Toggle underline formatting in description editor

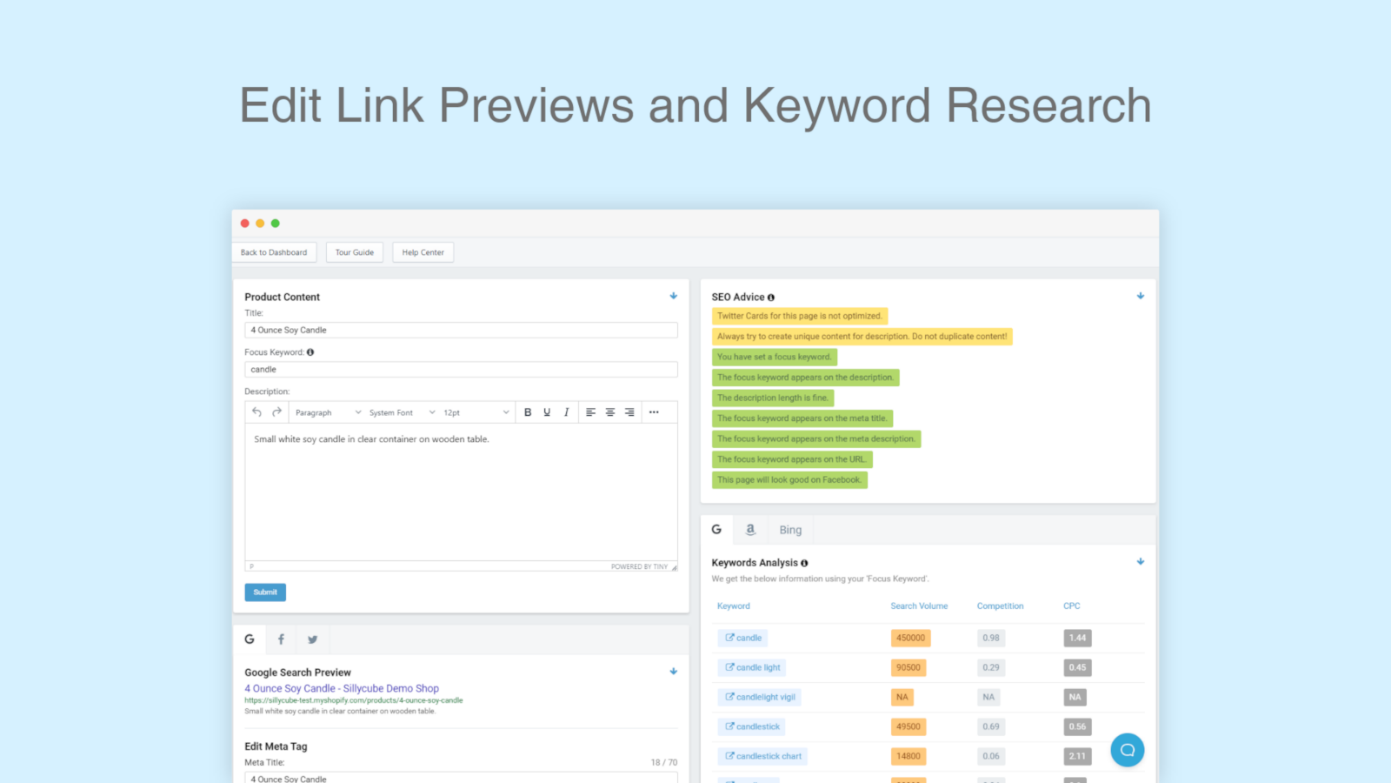547,412
